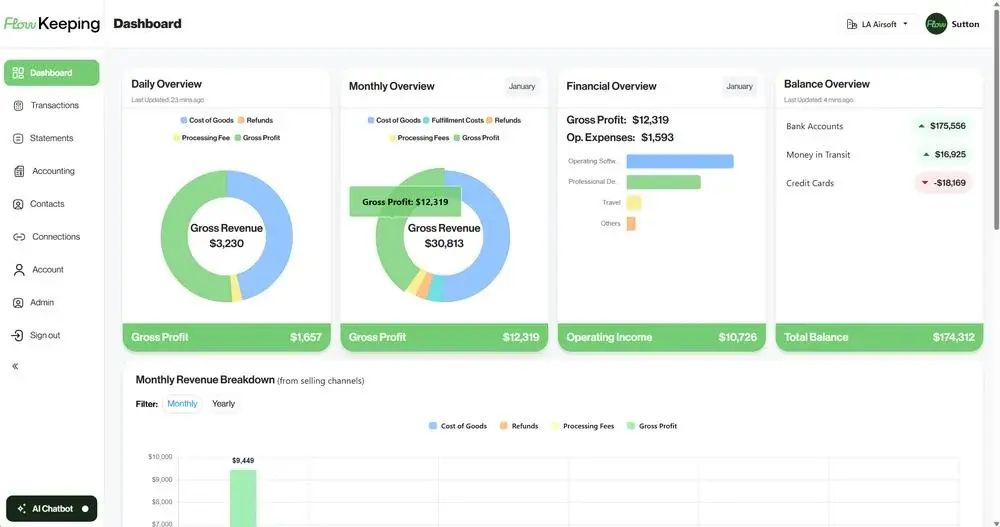The width and height of the screenshot is (1000, 527).
Task: Toggle Refunds legend in Daily Overview
Action: [255, 120]
